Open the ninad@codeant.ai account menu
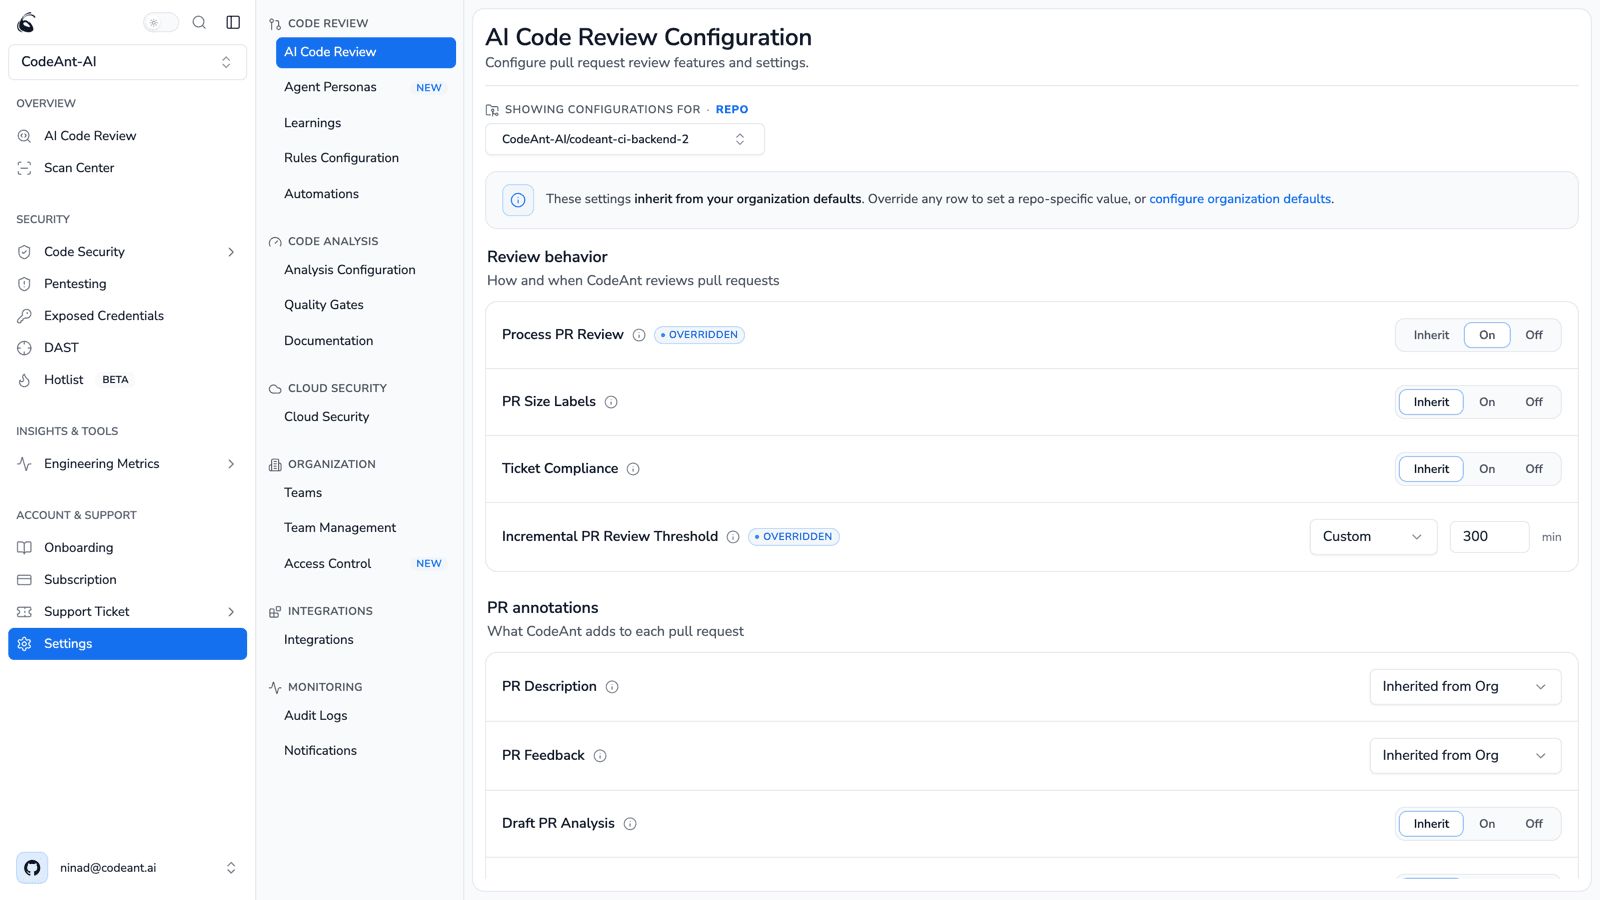The height and width of the screenshot is (900, 1600). pyautogui.click(x=127, y=868)
